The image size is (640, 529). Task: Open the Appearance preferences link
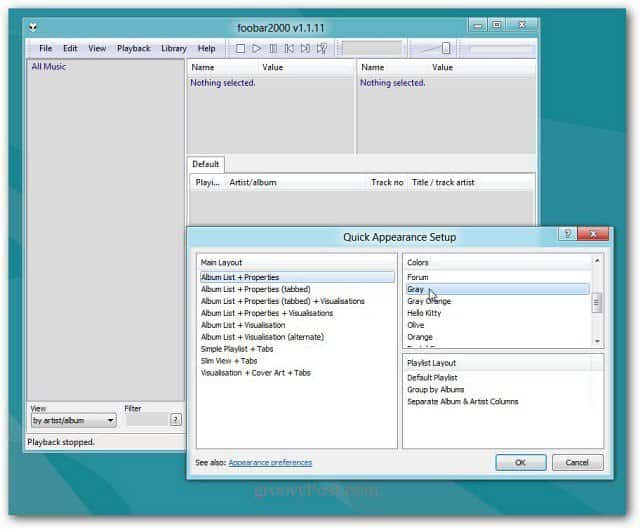[270, 462]
